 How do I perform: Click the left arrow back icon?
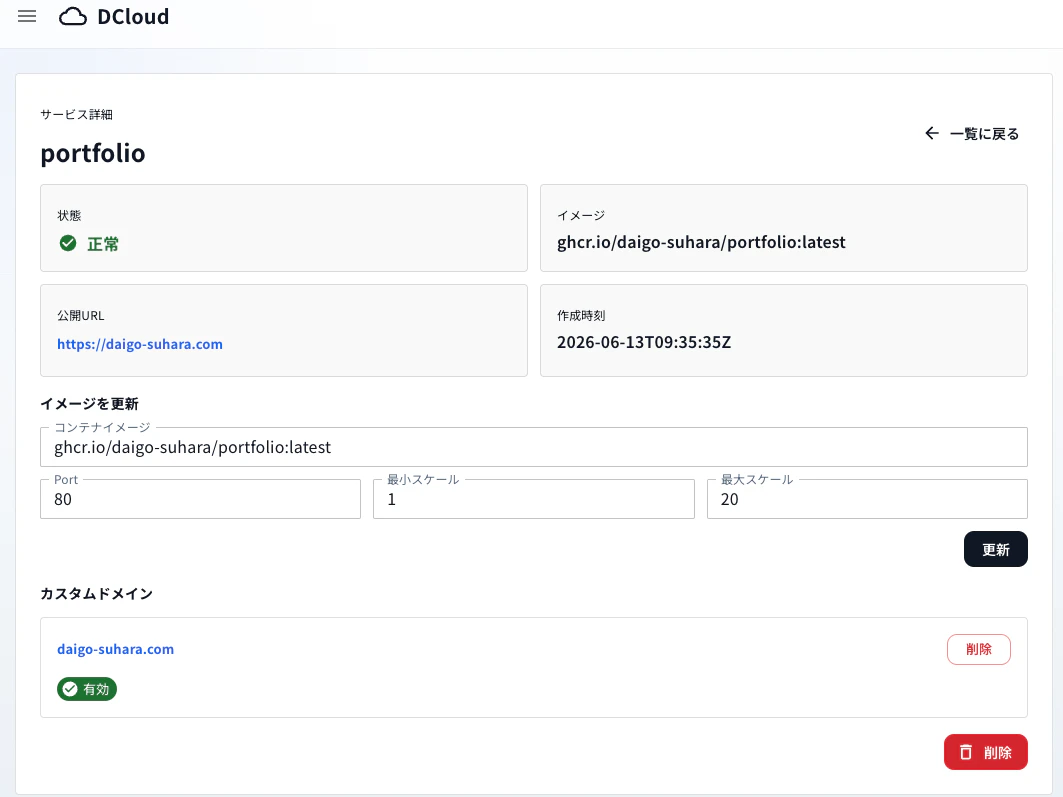(x=932, y=134)
